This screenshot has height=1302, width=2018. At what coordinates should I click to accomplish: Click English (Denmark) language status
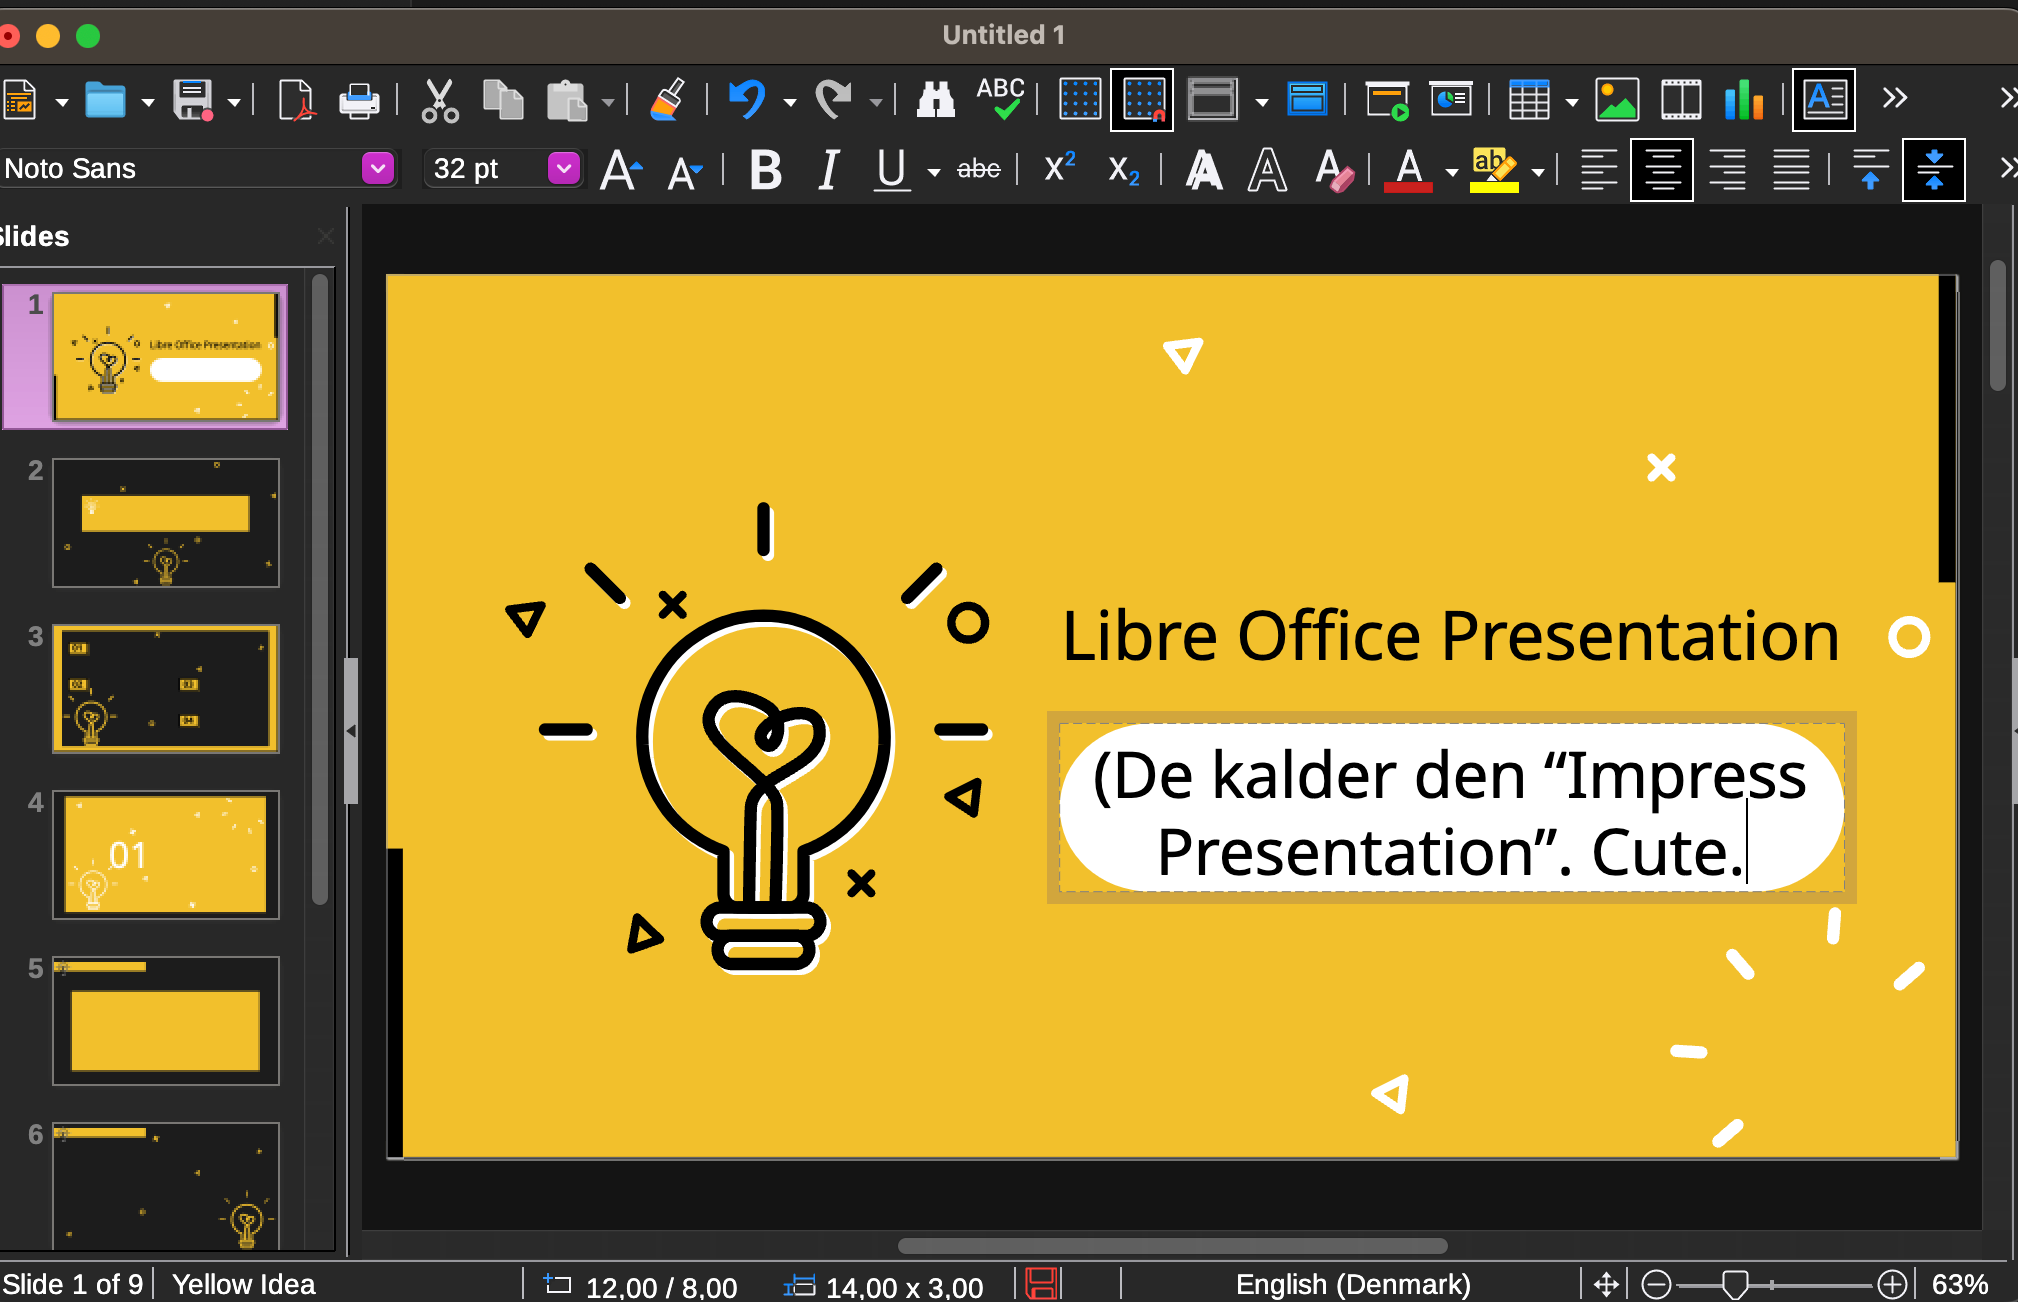[1353, 1285]
